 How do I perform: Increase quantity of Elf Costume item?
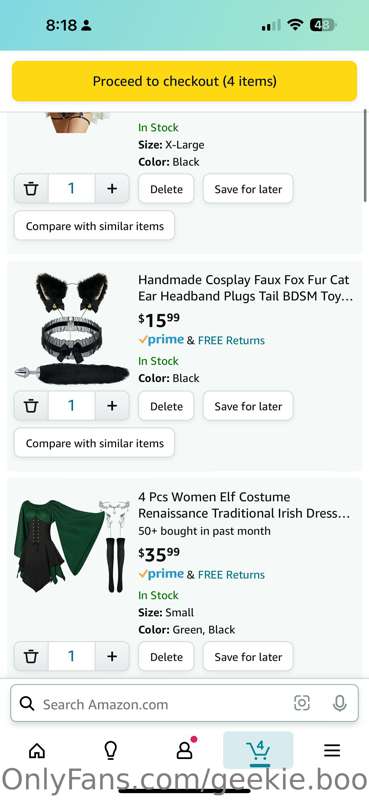[112, 656]
